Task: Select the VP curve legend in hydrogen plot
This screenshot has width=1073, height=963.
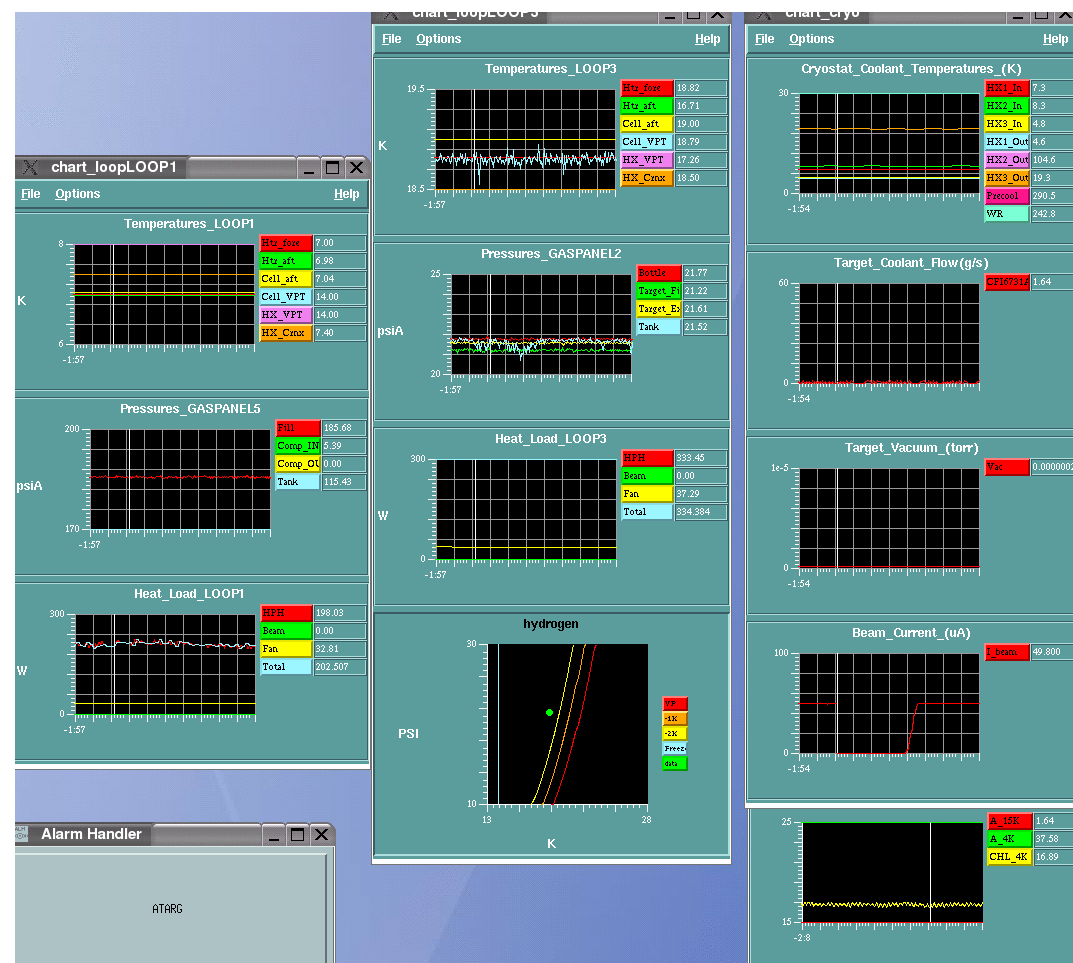Action: click(x=675, y=704)
